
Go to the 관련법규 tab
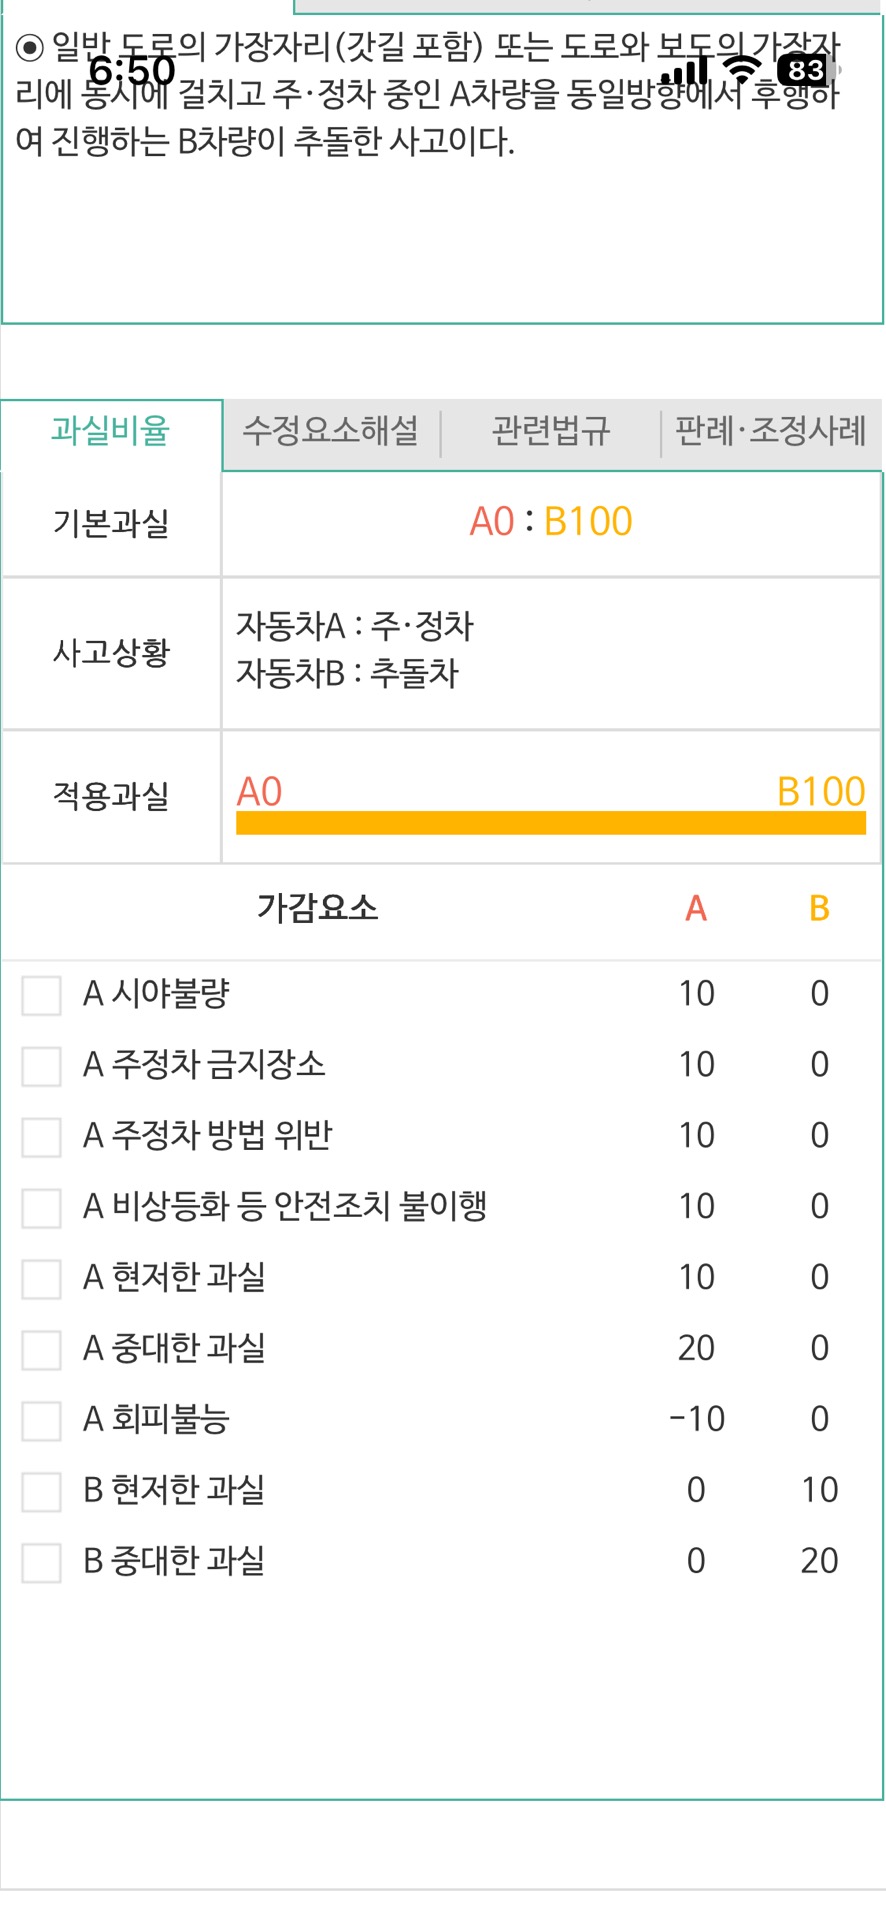[x=550, y=432]
